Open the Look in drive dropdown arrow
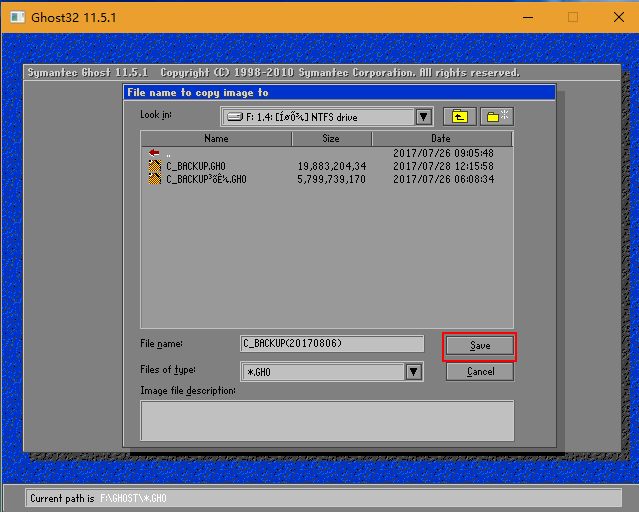This screenshot has height=512, width=639. pos(423,117)
